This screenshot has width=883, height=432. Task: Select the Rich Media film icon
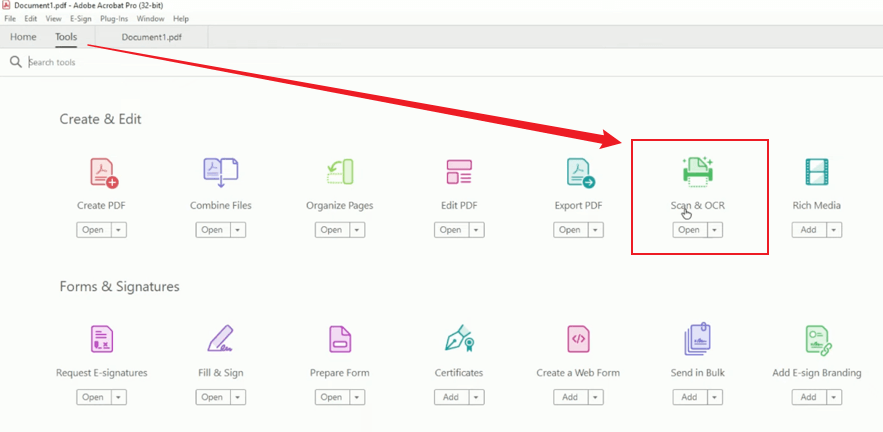(817, 172)
